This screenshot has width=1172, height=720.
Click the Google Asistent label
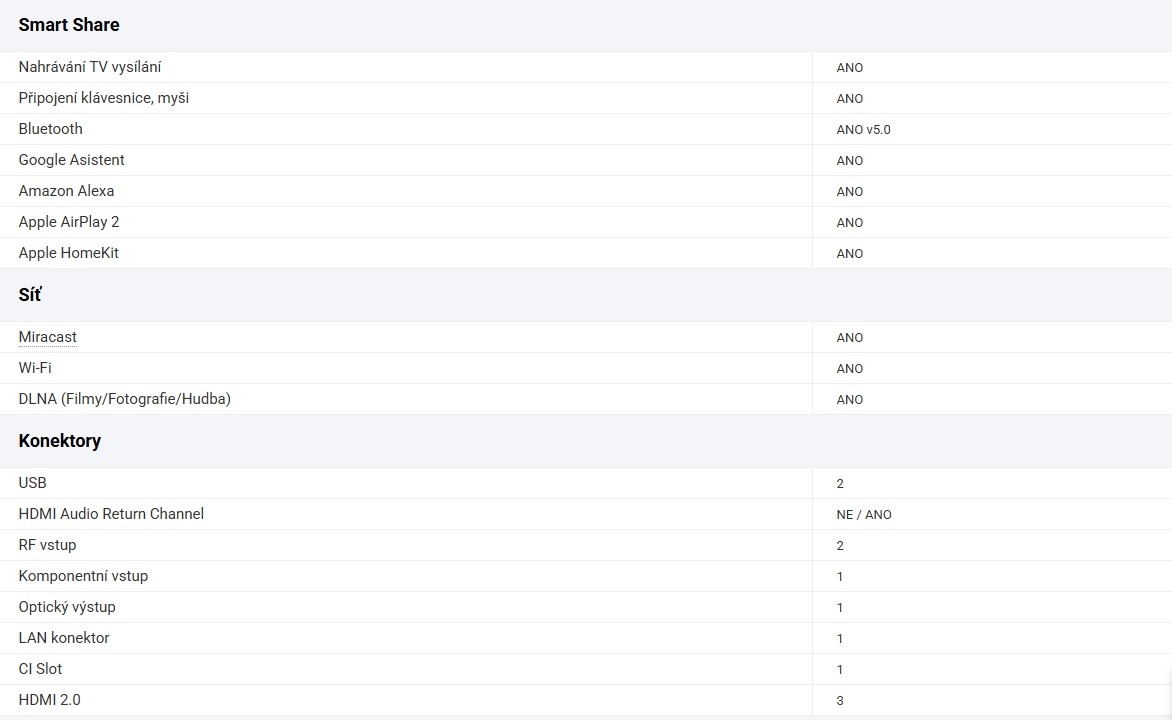[72, 160]
